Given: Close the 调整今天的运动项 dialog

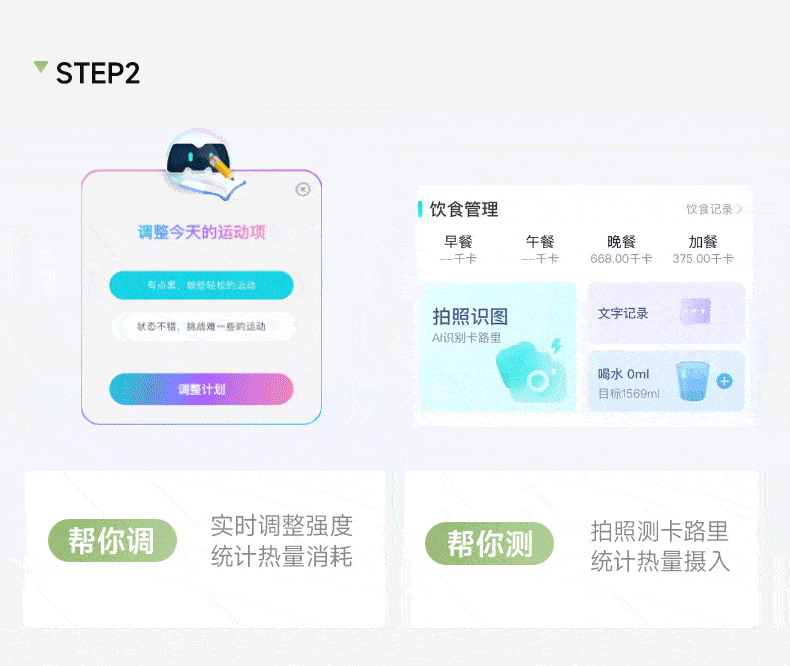Looking at the screenshot, I should pyautogui.click(x=302, y=189).
